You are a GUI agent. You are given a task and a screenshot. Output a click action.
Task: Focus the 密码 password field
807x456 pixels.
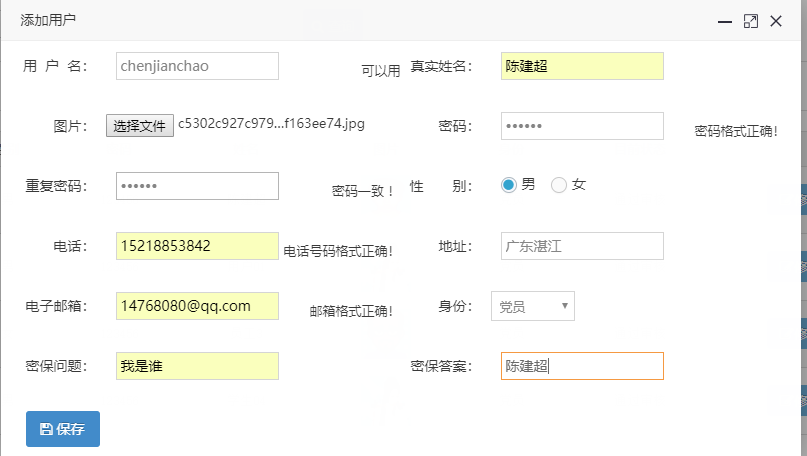[x=582, y=126]
